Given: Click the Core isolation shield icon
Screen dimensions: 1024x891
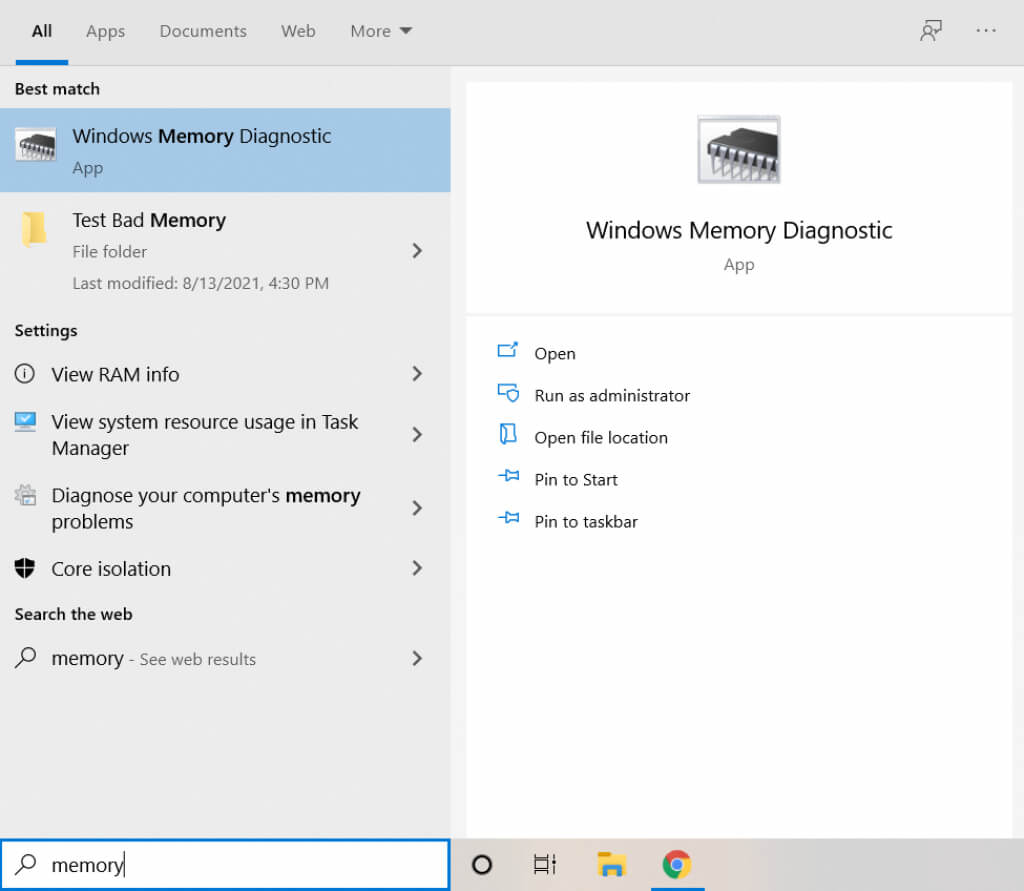Looking at the screenshot, I should click(25, 569).
